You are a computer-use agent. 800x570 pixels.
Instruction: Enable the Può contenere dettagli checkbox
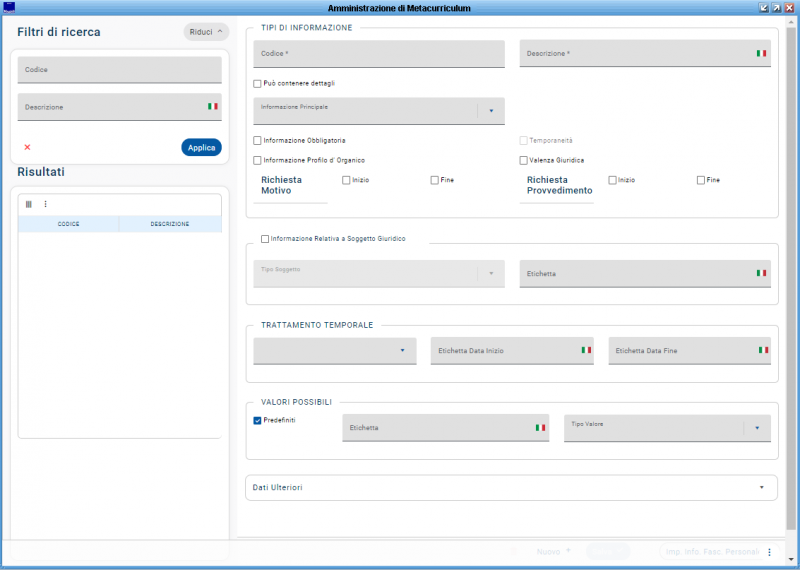[x=258, y=84]
